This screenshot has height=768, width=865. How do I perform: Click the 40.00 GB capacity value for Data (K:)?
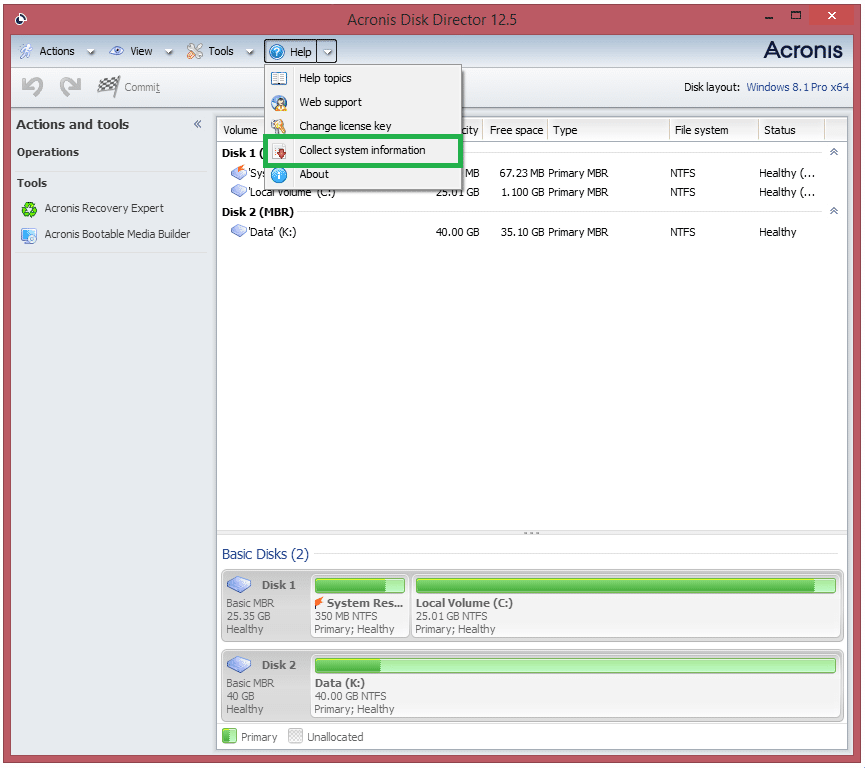(x=457, y=232)
